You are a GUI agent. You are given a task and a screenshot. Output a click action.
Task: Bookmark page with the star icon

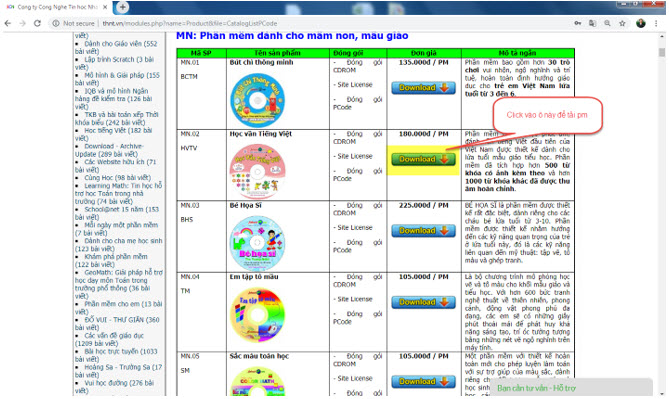[x=622, y=23]
